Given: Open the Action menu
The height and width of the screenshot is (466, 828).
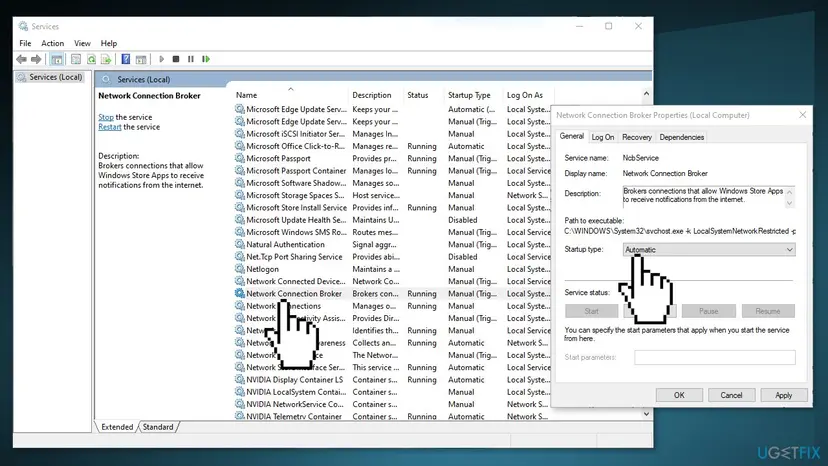Looking at the screenshot, I should [52, 43].
